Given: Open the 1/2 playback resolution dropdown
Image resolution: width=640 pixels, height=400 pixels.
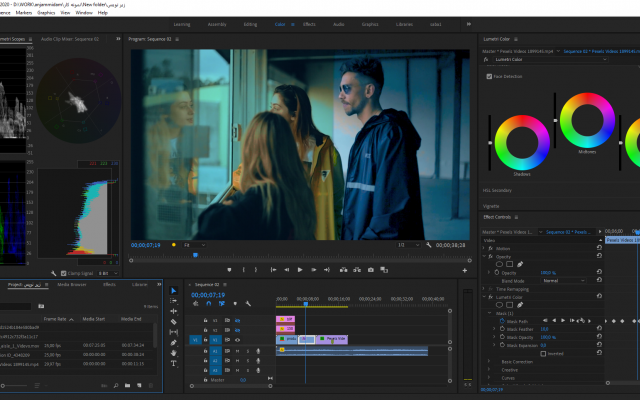Looking at the screenshot, I should click(408, 245).
